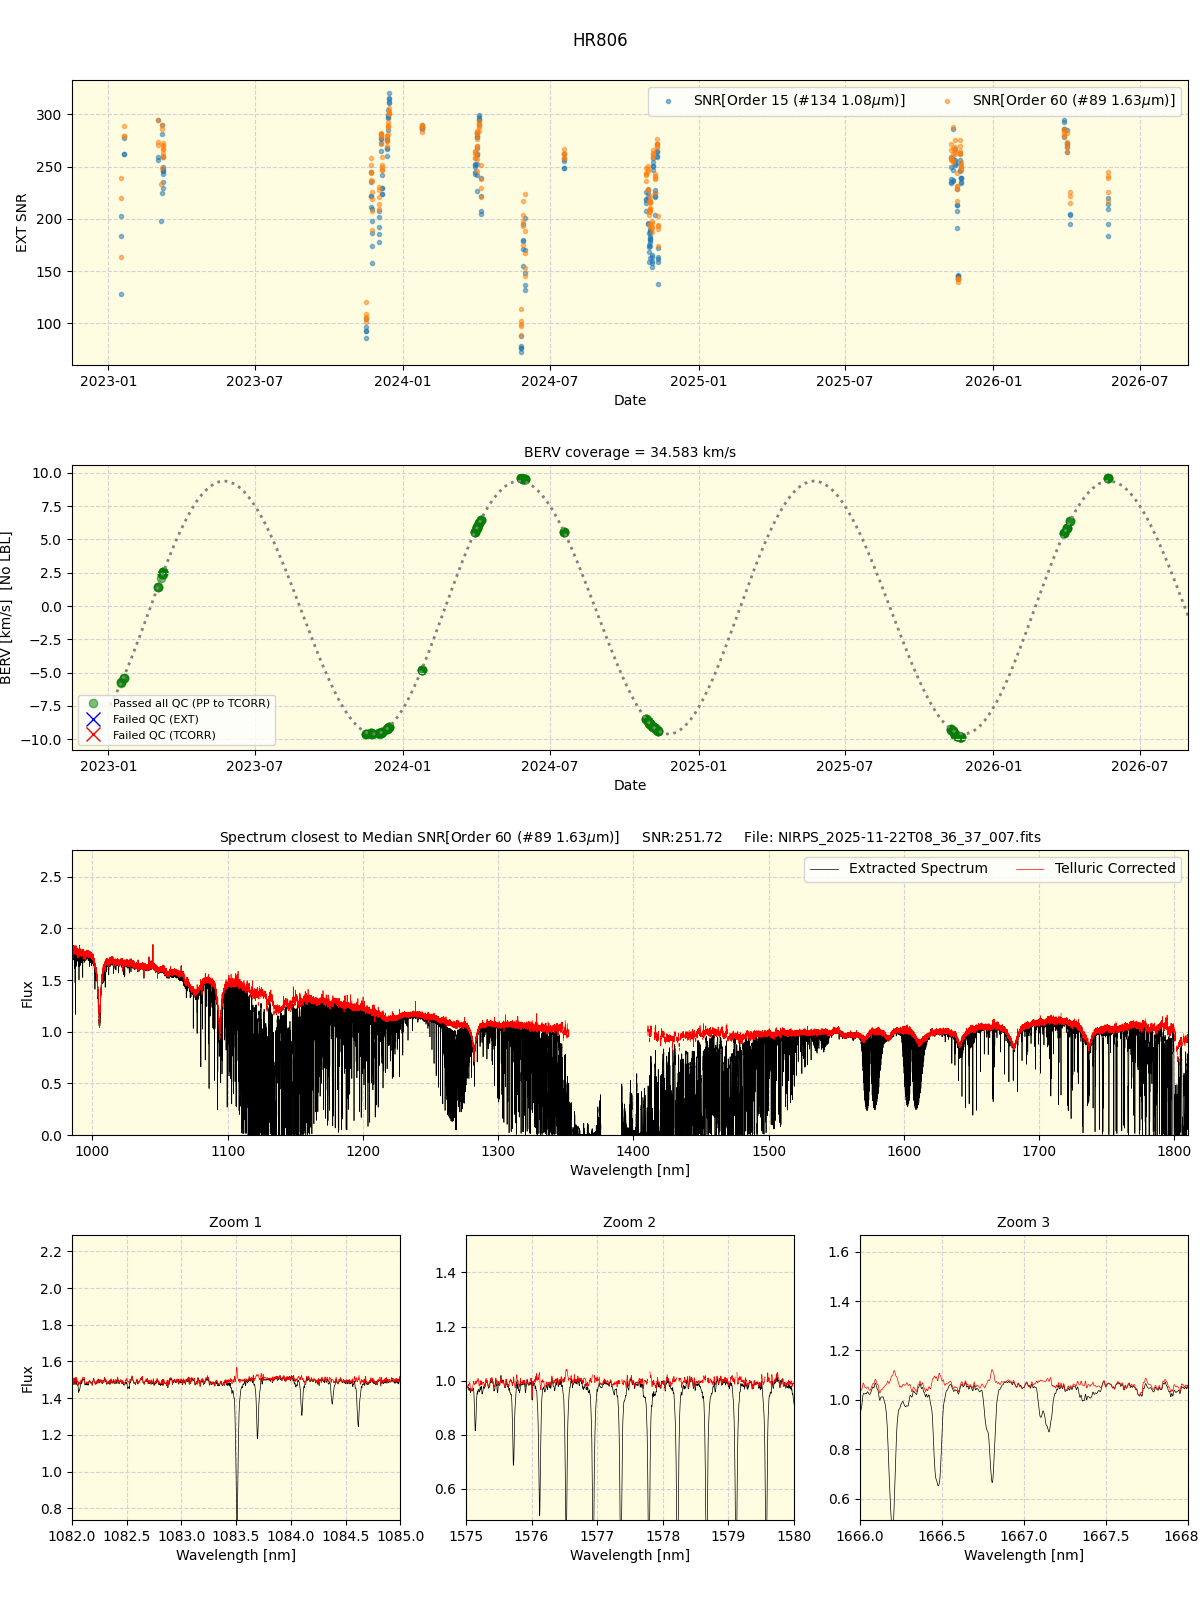This screenshot has height=1600, width=1200.
Task: Click the HR806 figure title
Action: point(600,41)
